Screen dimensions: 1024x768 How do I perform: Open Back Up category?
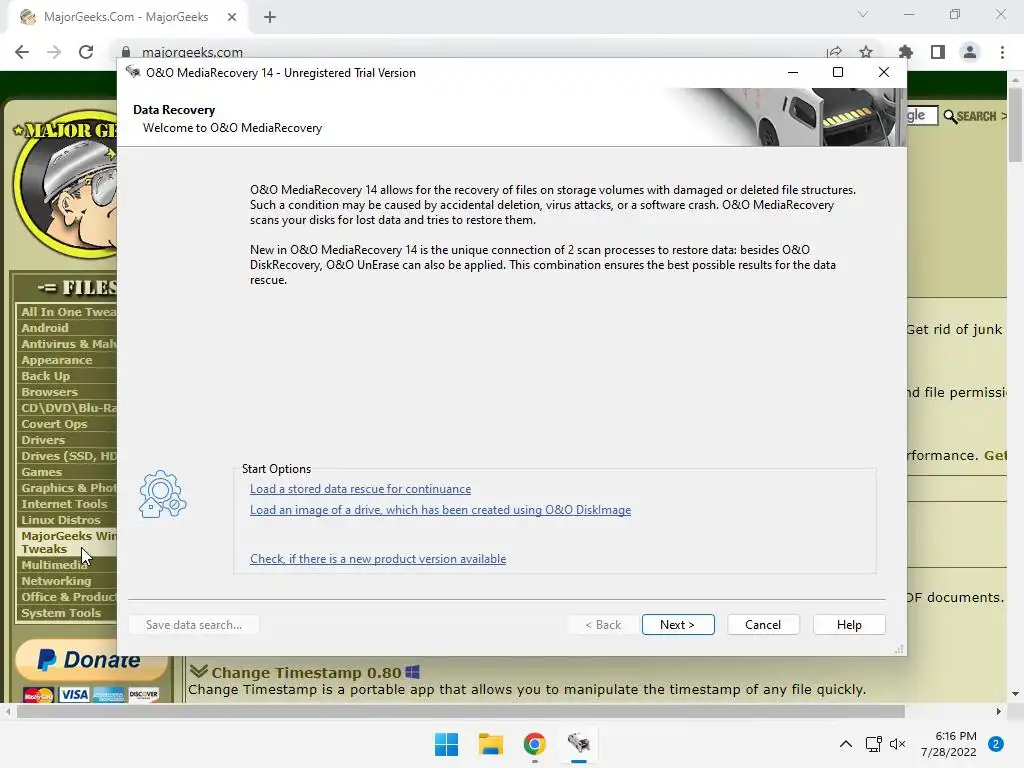click(46, 376)
